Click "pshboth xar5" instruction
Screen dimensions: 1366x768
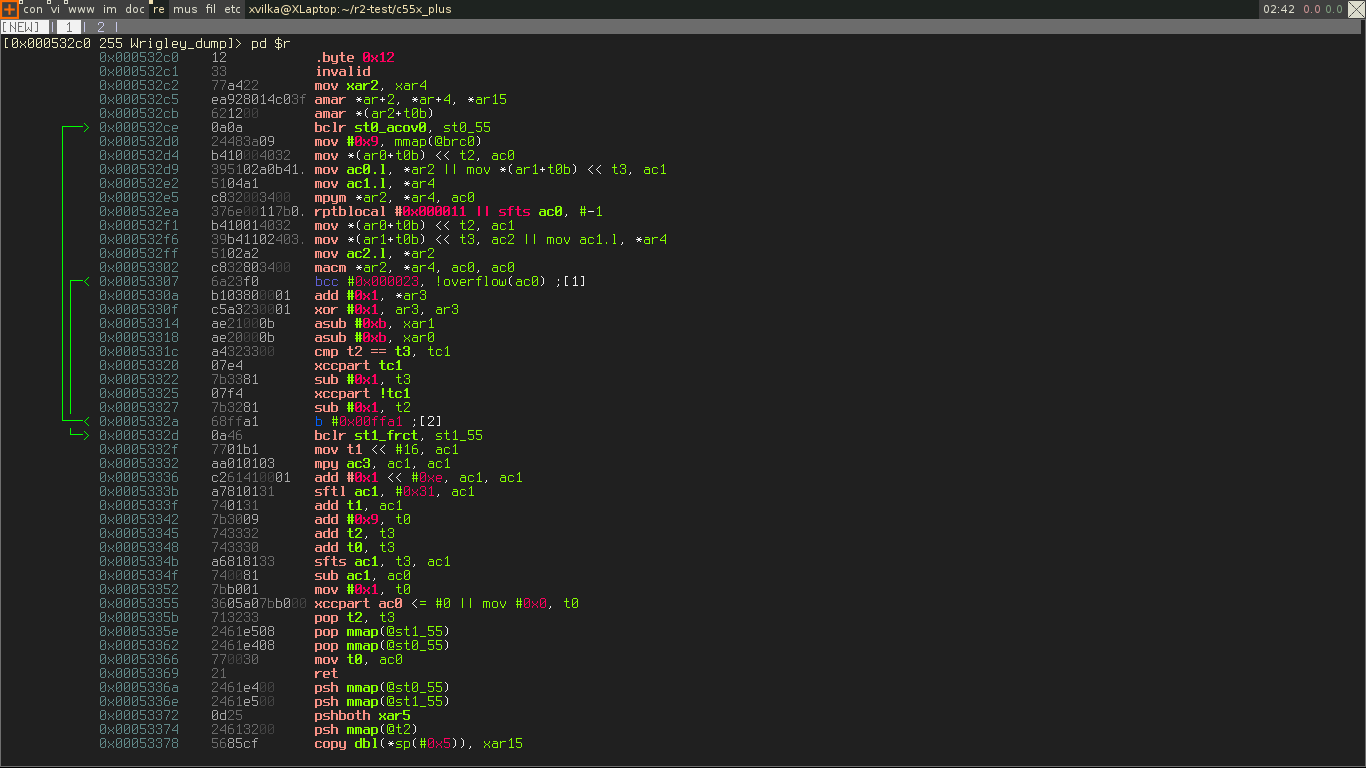click(x=363, y=715)
